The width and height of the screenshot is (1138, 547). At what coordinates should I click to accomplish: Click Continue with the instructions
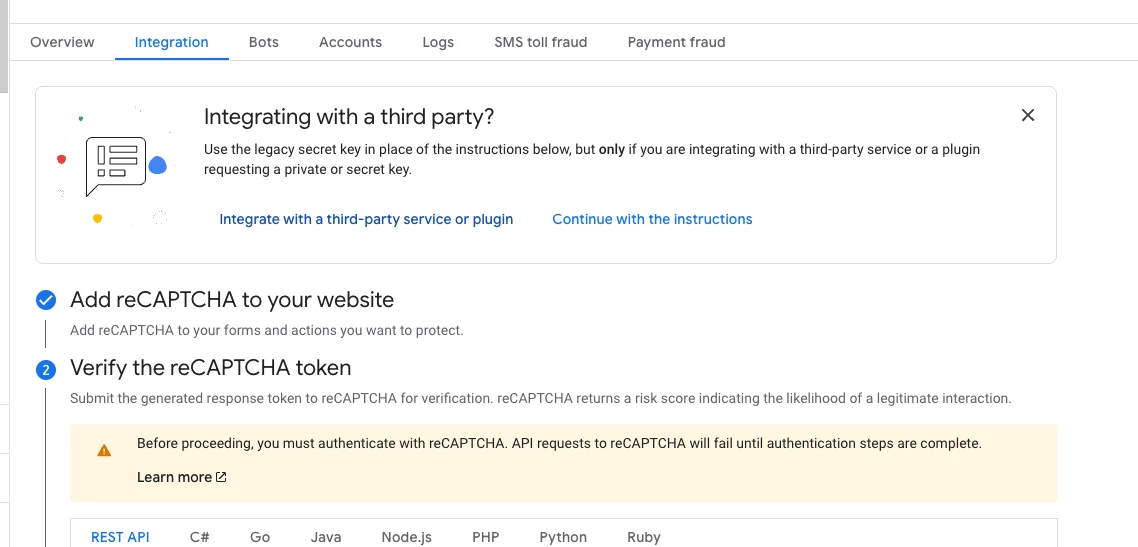click(x=652, y=219)
